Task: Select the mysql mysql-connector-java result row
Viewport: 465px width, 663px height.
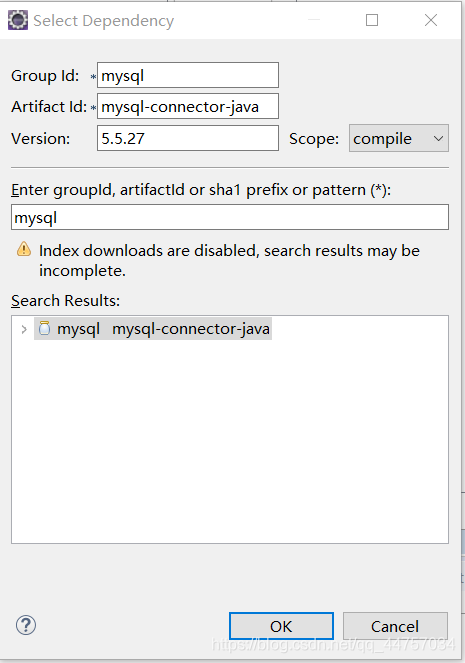Action: [153, 329]
